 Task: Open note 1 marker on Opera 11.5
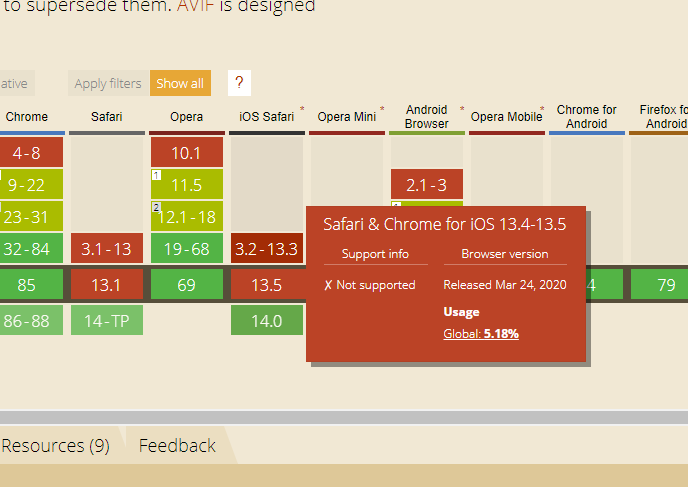156,175
